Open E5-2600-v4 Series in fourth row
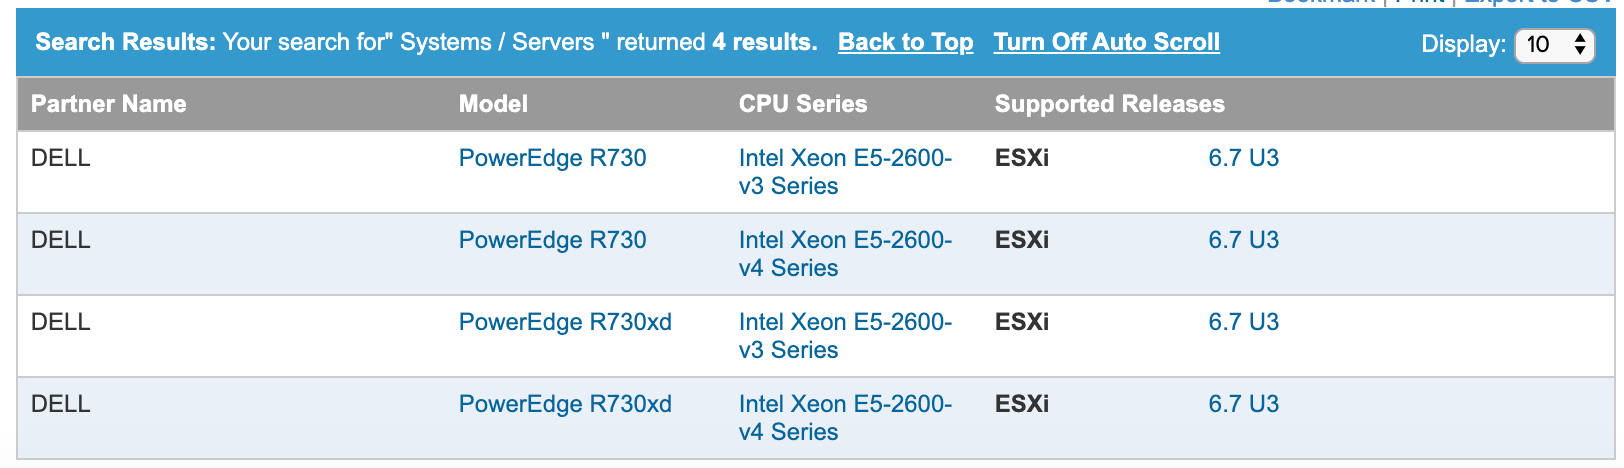 tap(845, 418)
